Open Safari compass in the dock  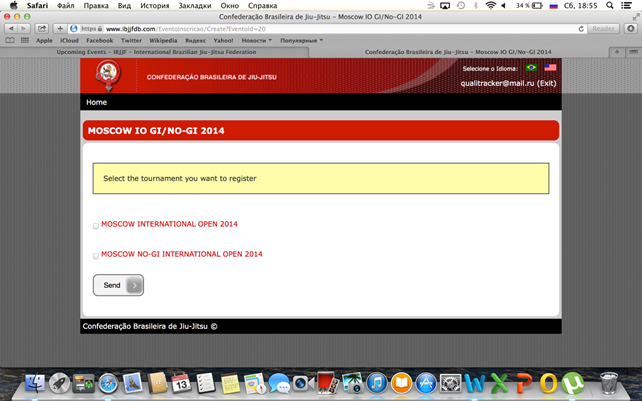(108, 383)
